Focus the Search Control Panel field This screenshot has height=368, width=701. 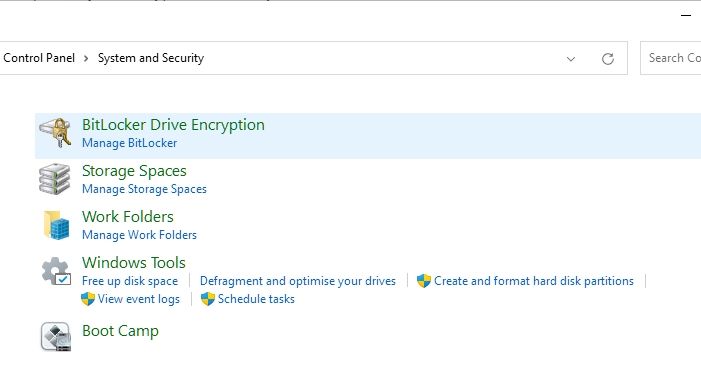pyautogui.click(x=671, y=58)
